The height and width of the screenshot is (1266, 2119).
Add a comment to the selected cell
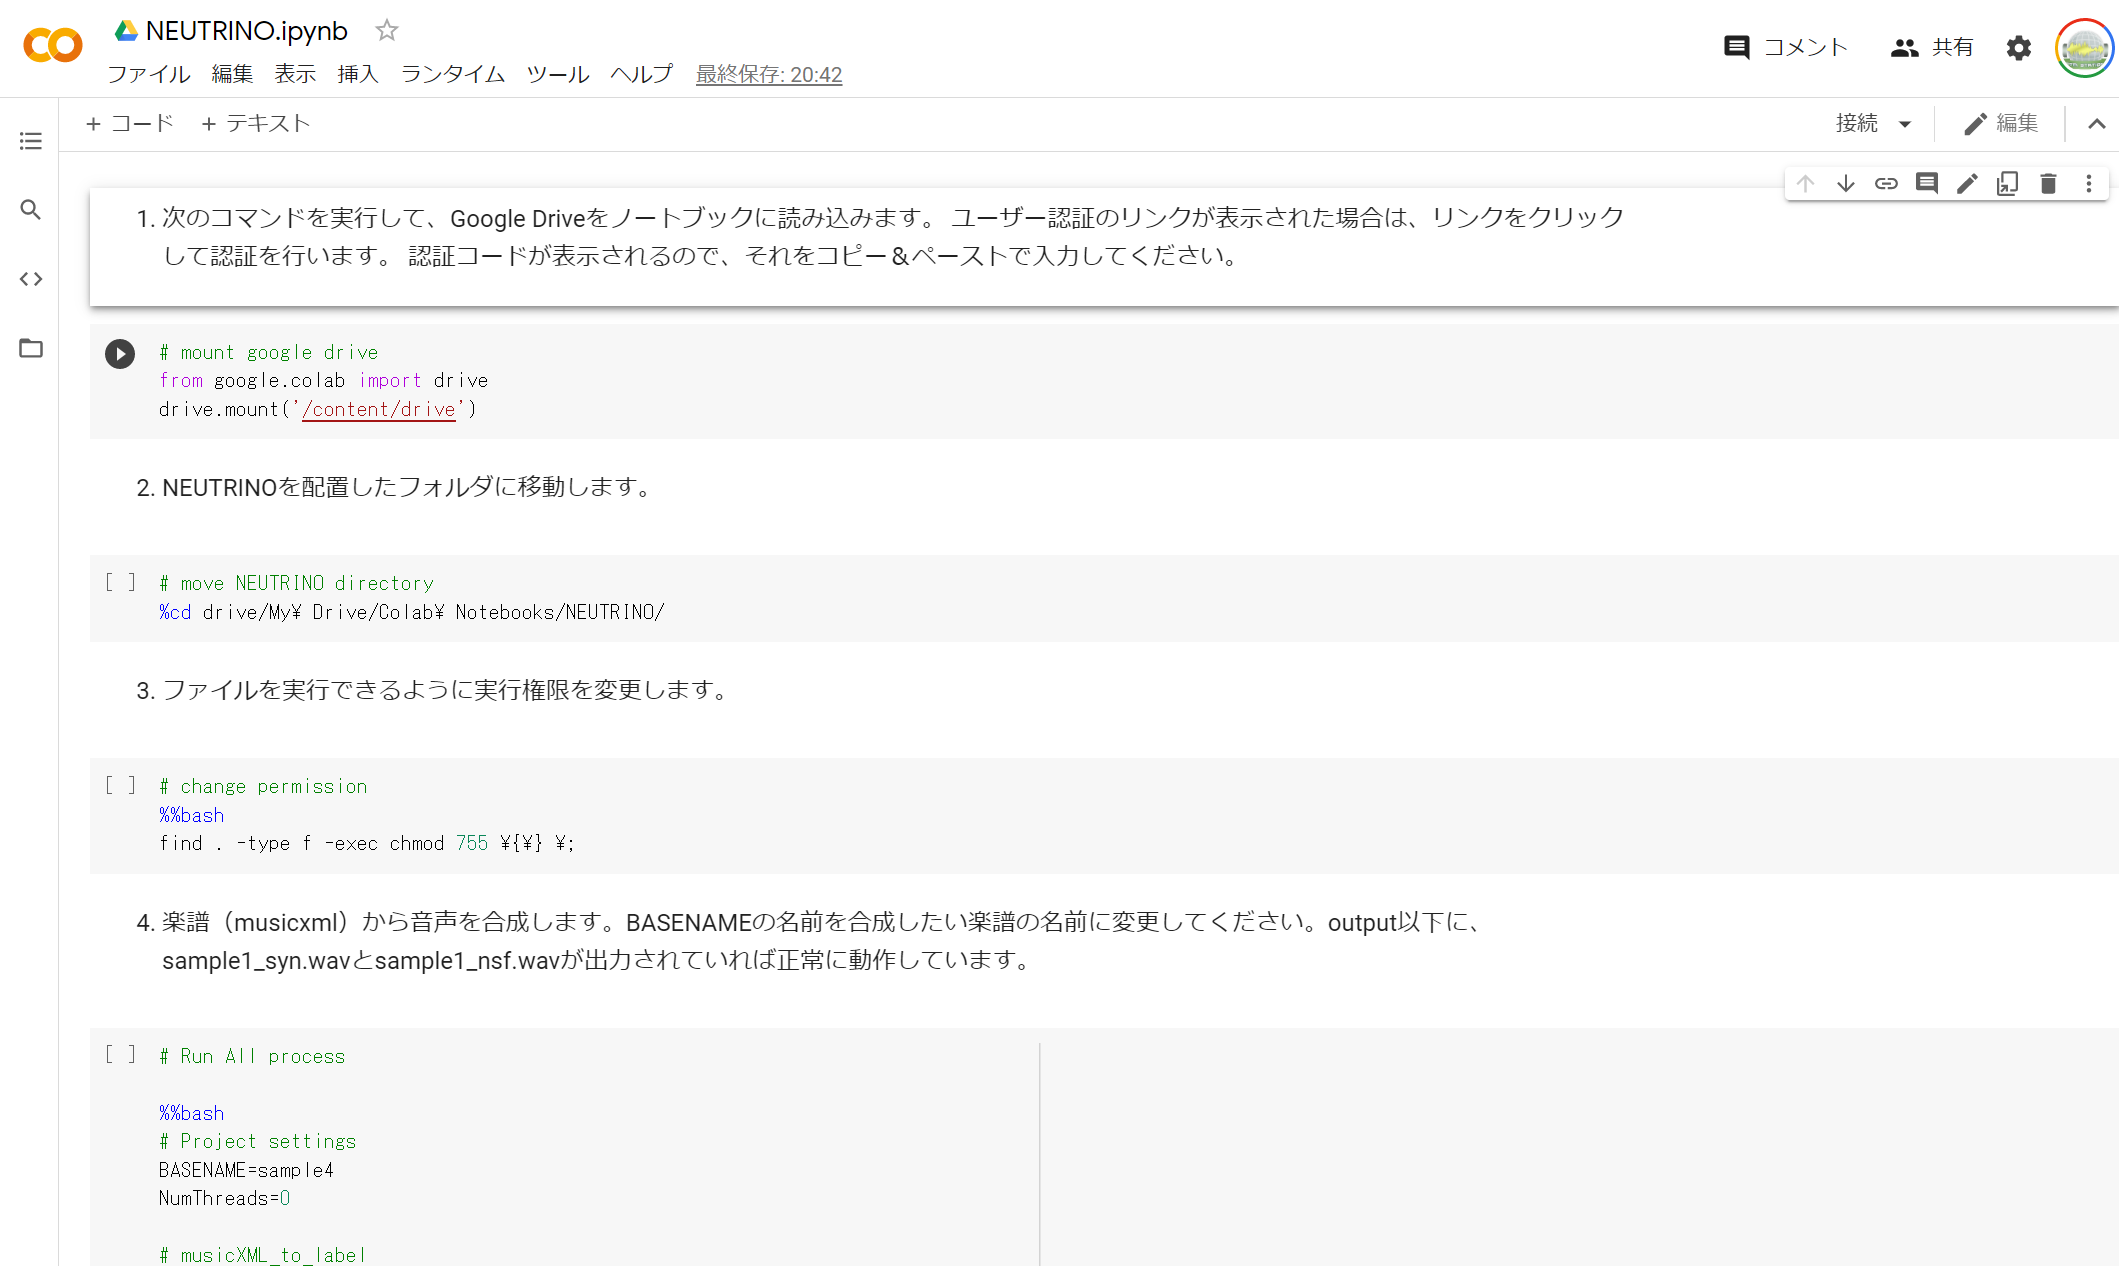[1927, 184]
